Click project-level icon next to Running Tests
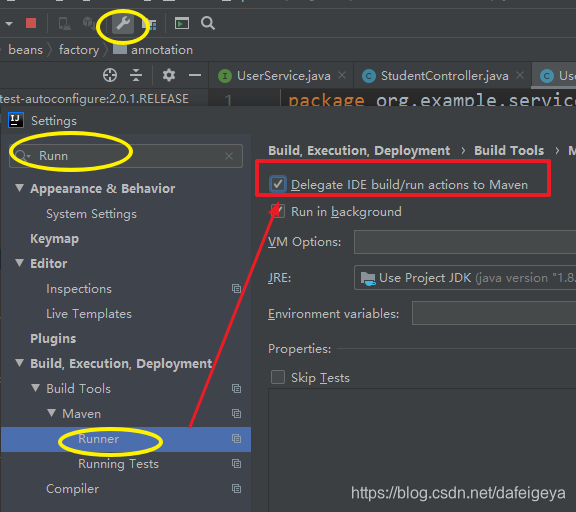 (x=237, y=464)
